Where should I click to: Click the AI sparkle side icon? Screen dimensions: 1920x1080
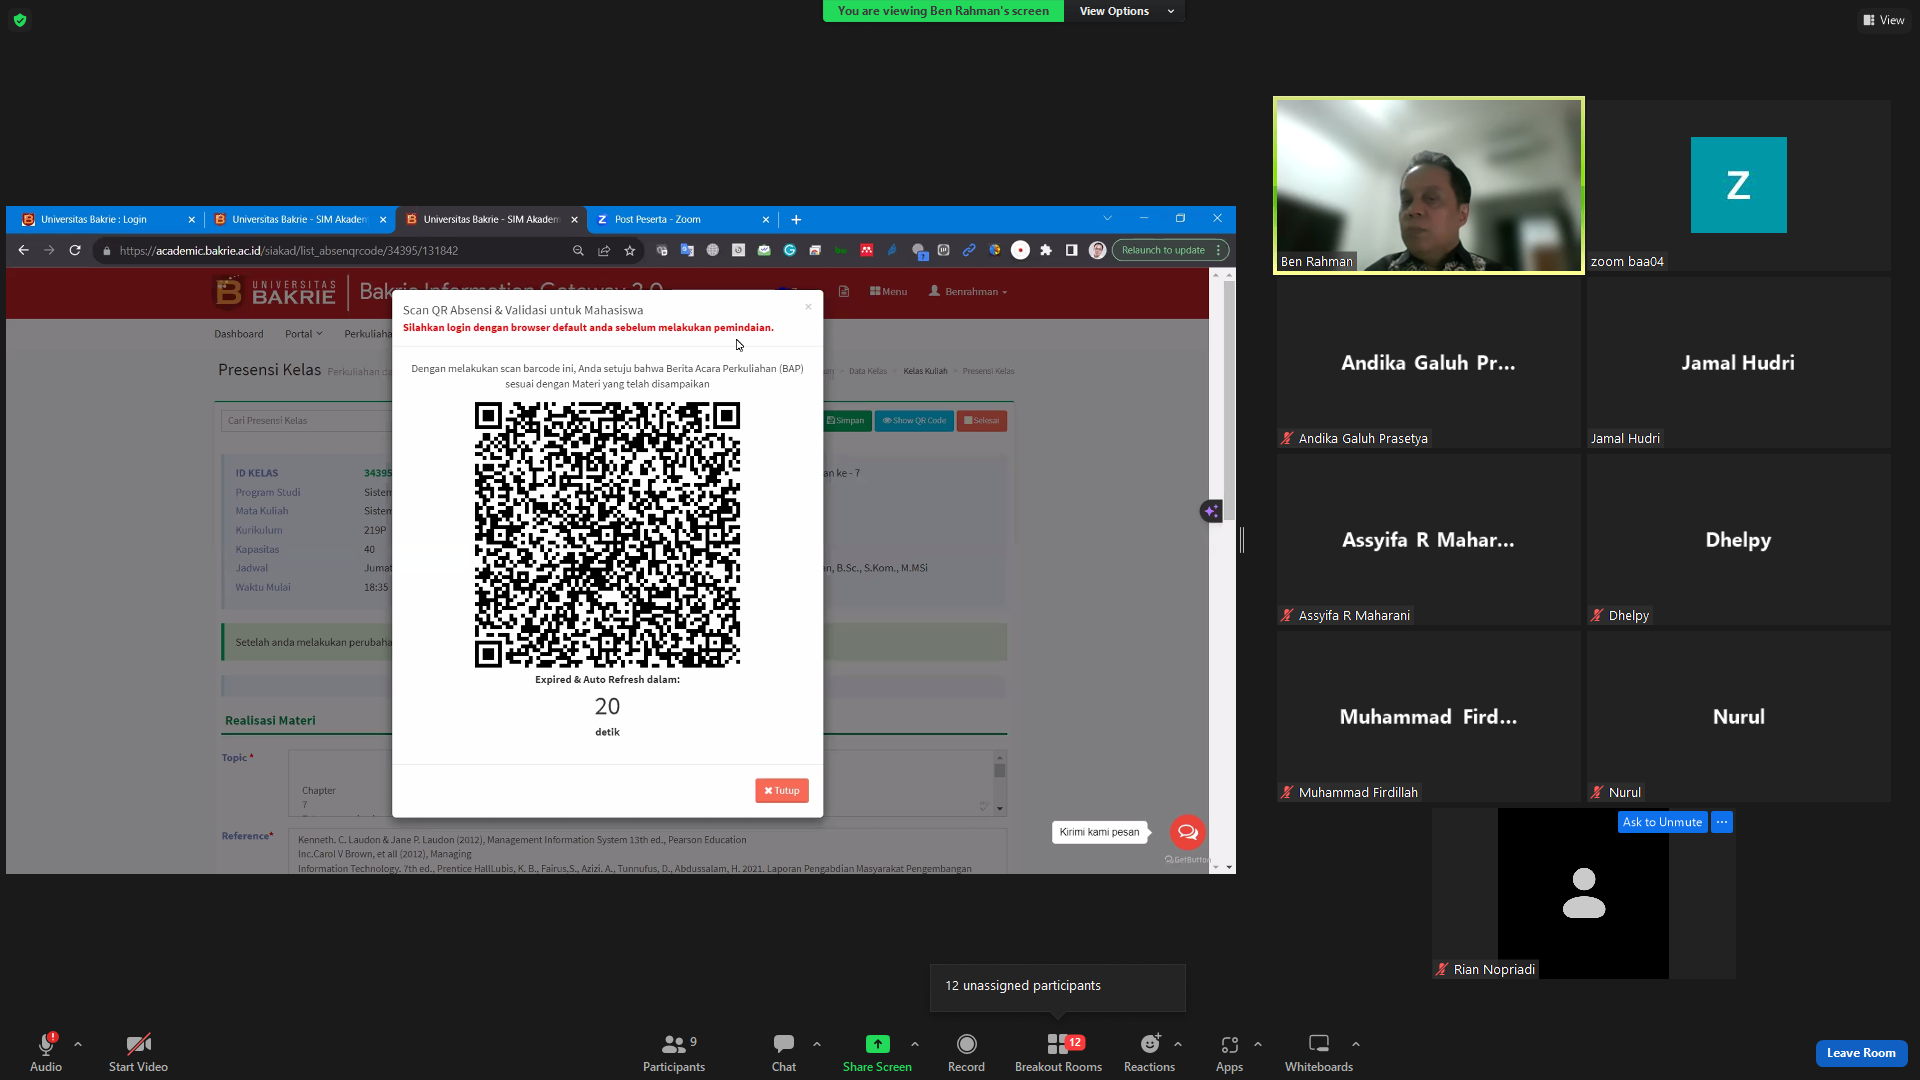click(x=1211, y=511)
